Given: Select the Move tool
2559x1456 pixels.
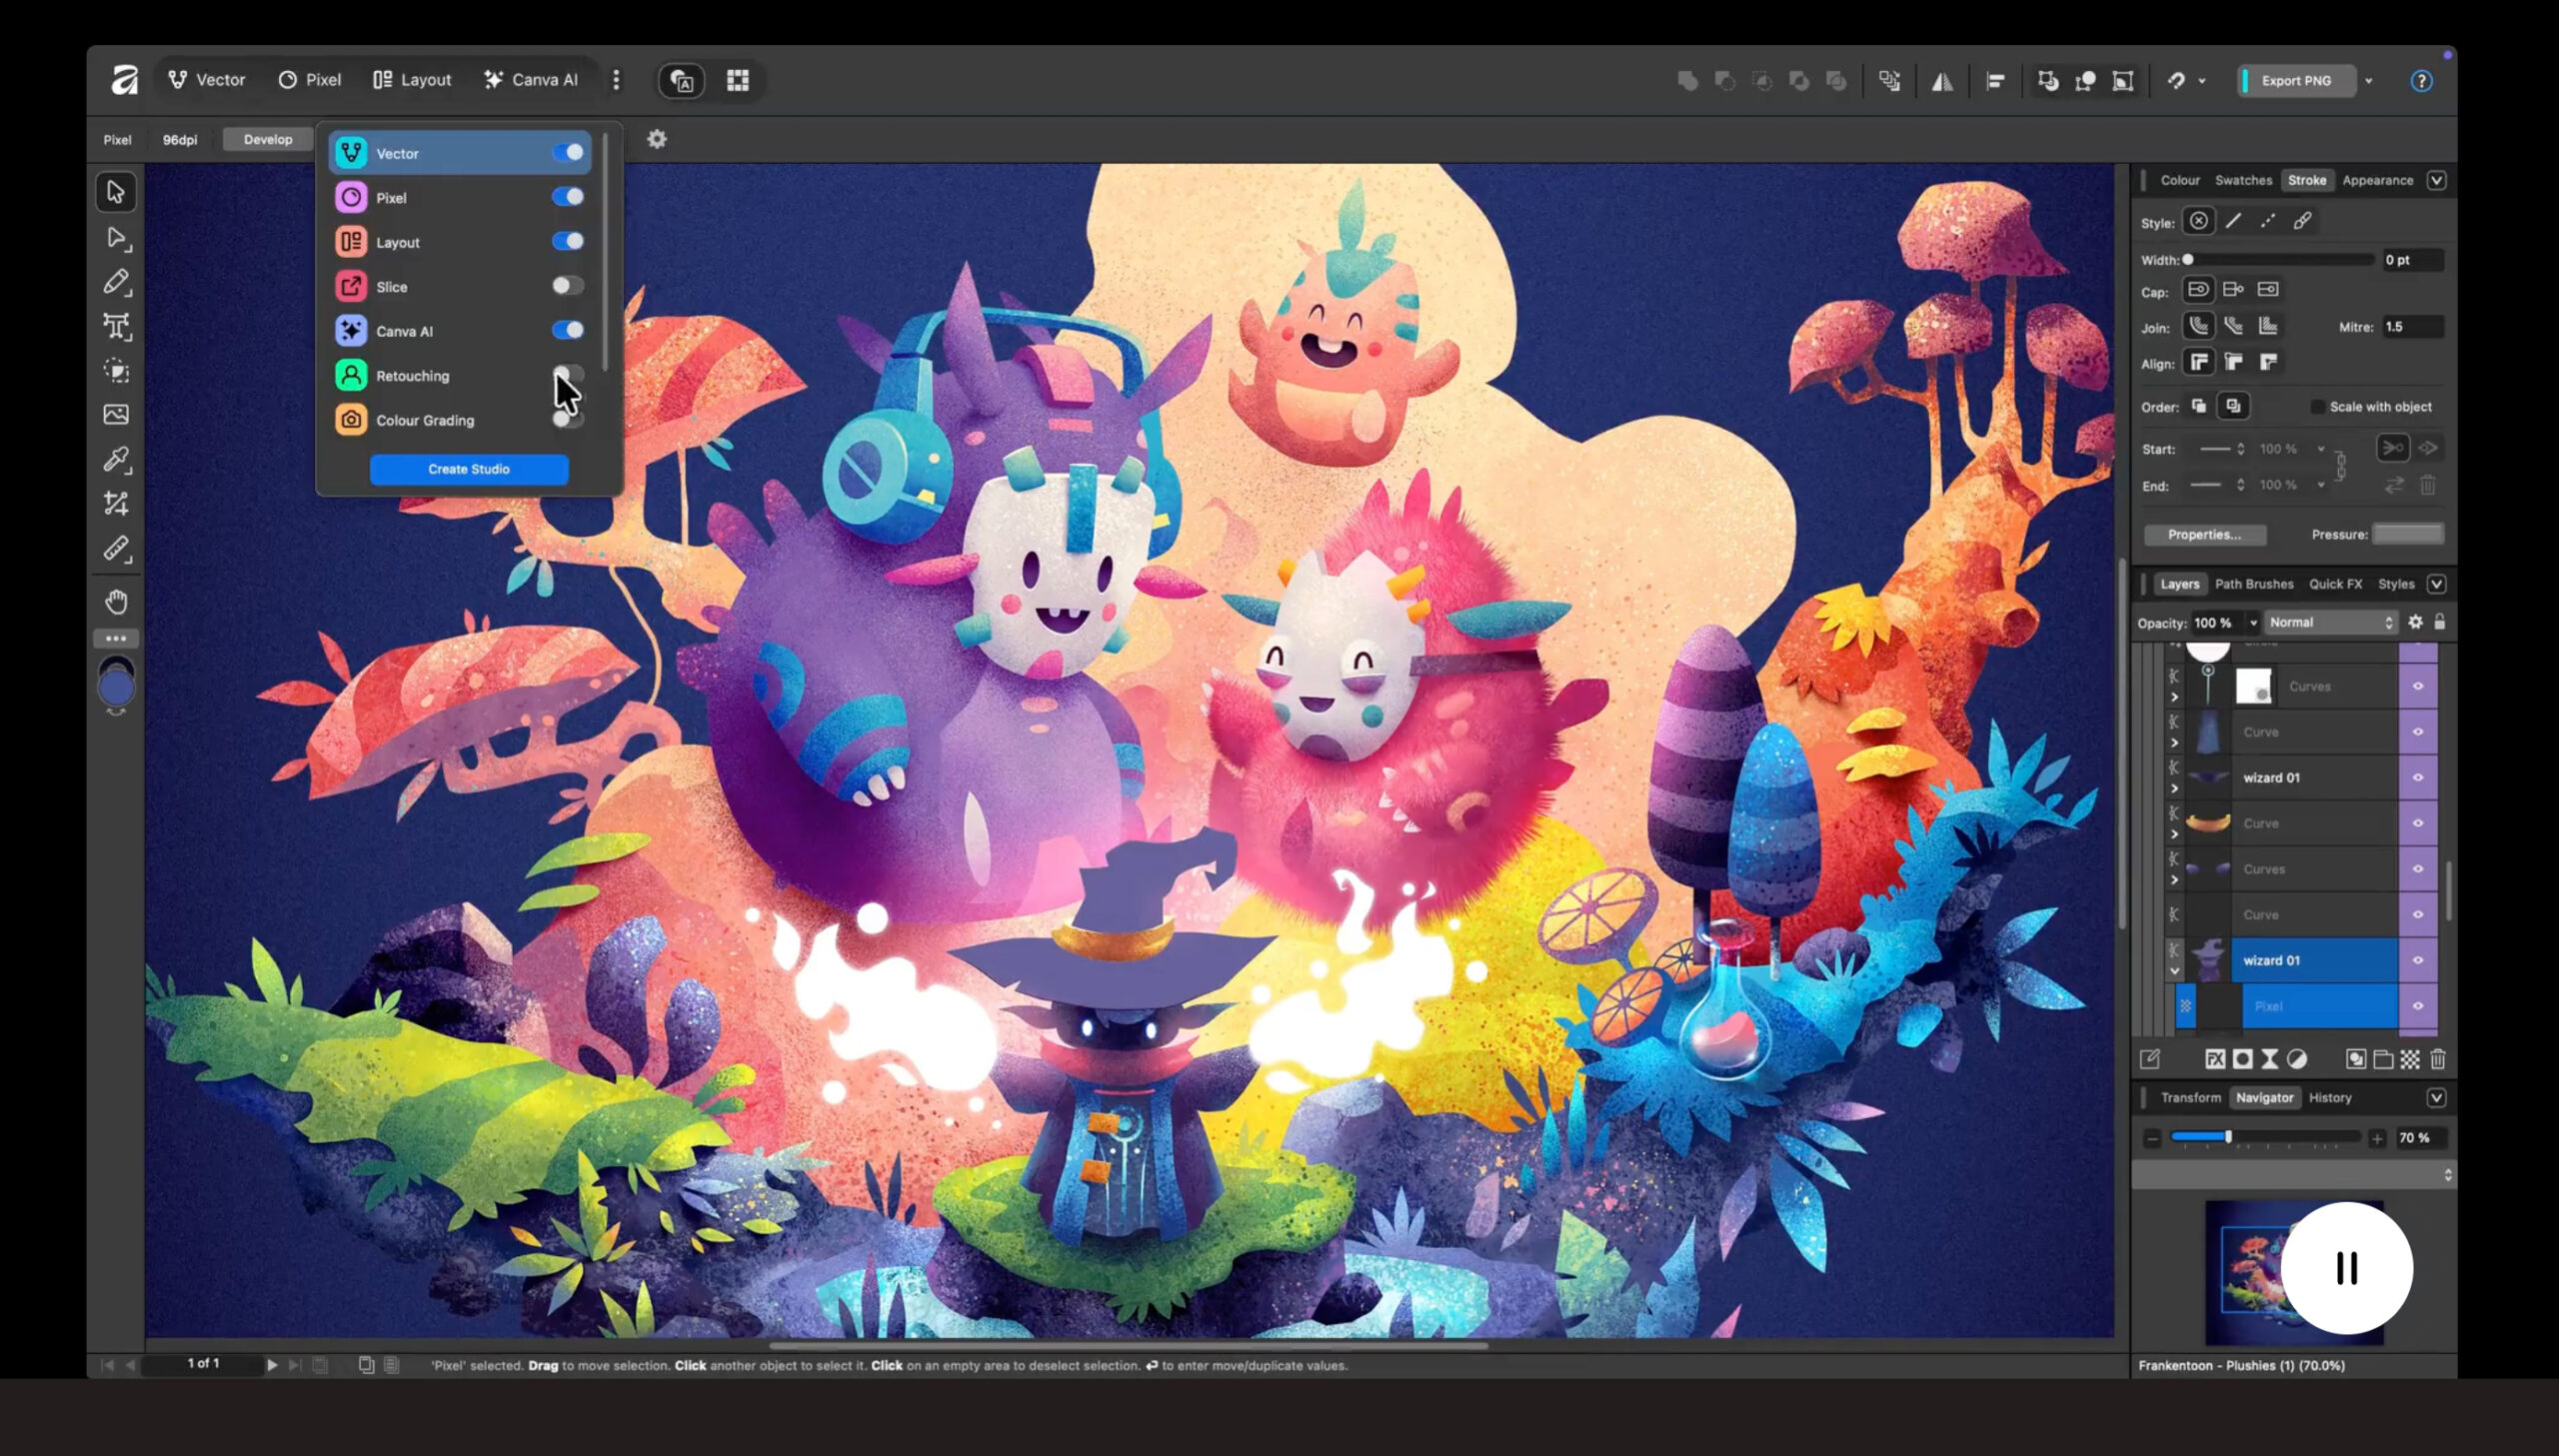Looking at the screenshot, I should pos(116,193).
